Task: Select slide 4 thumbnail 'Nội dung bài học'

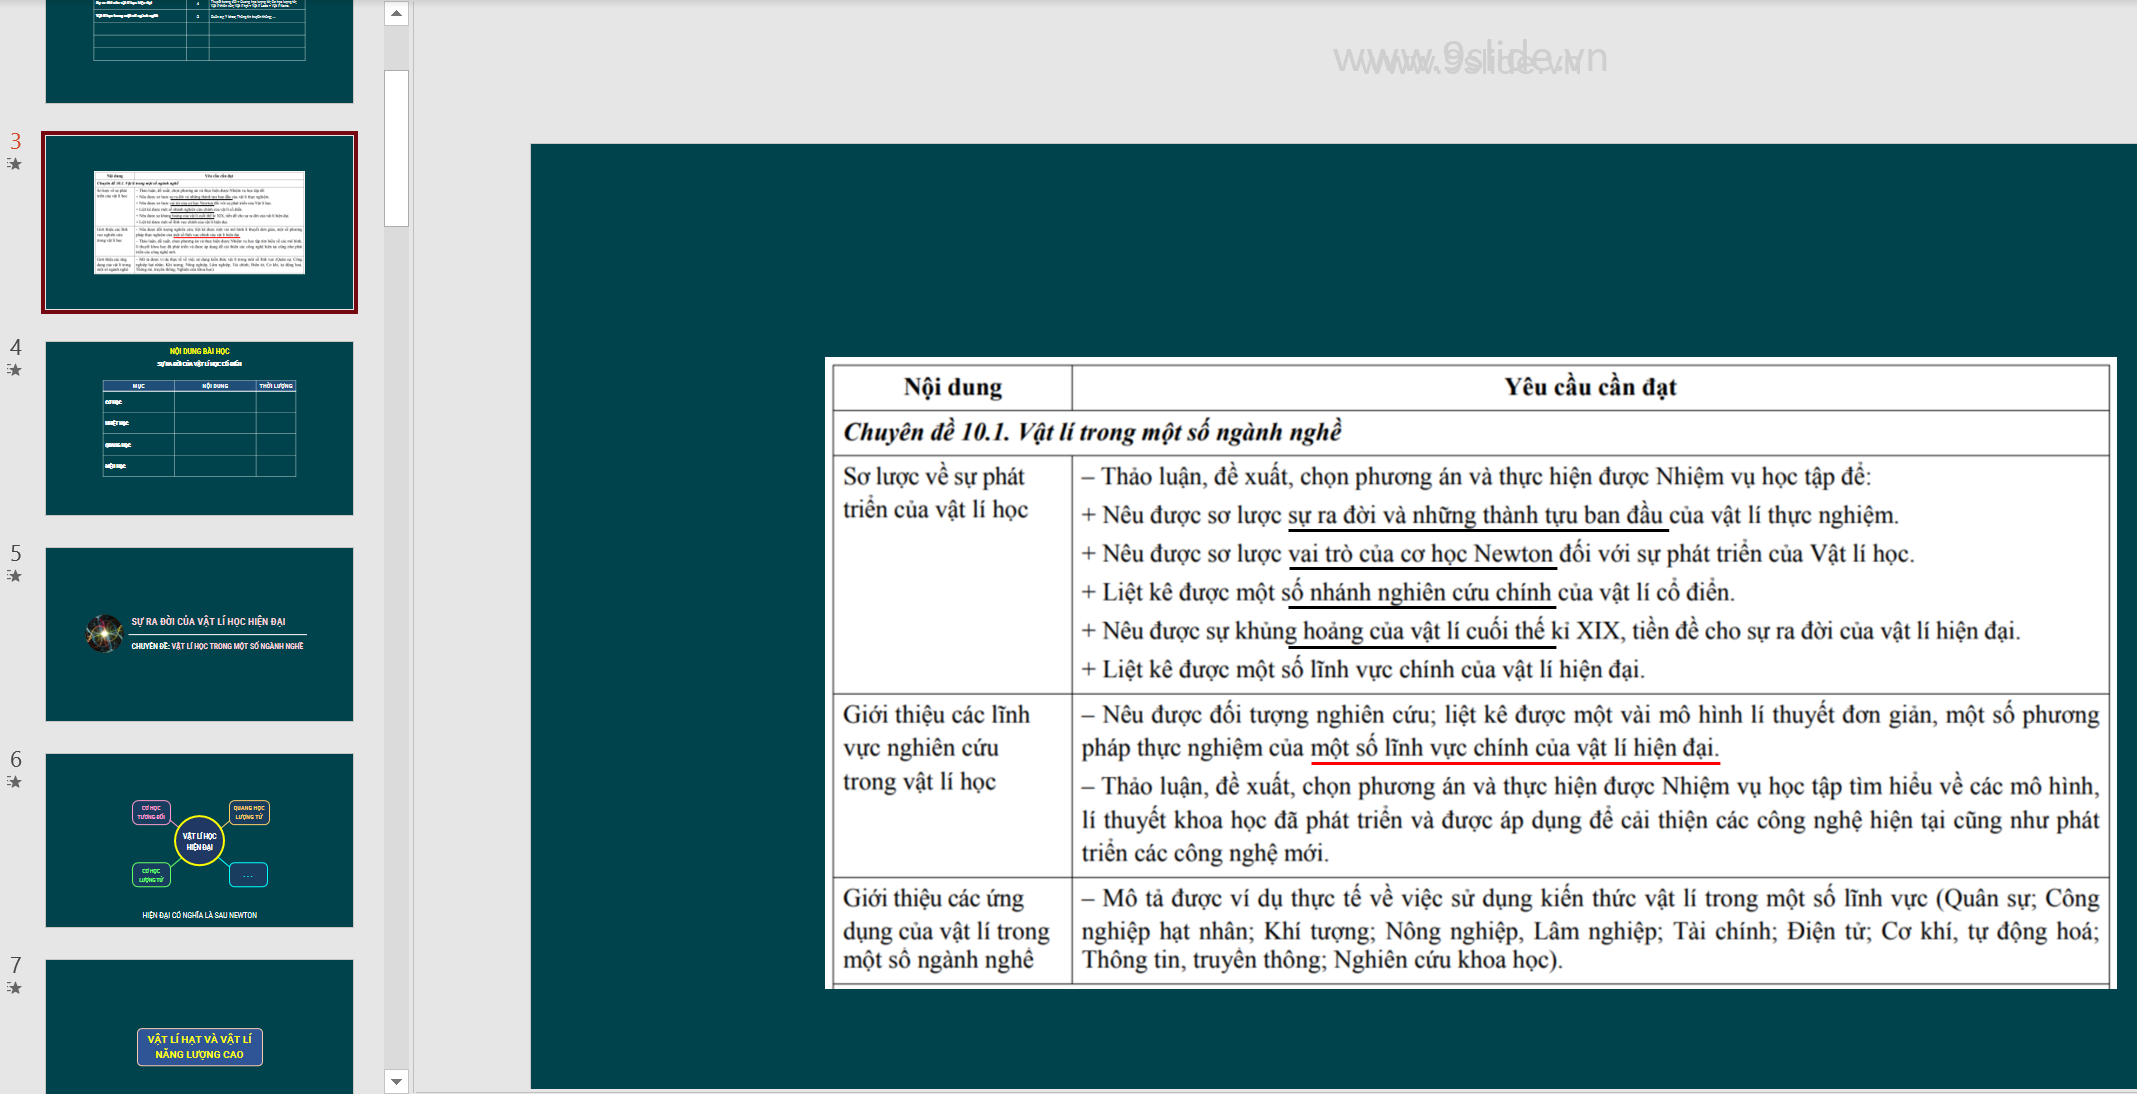Action: point(199,428)
